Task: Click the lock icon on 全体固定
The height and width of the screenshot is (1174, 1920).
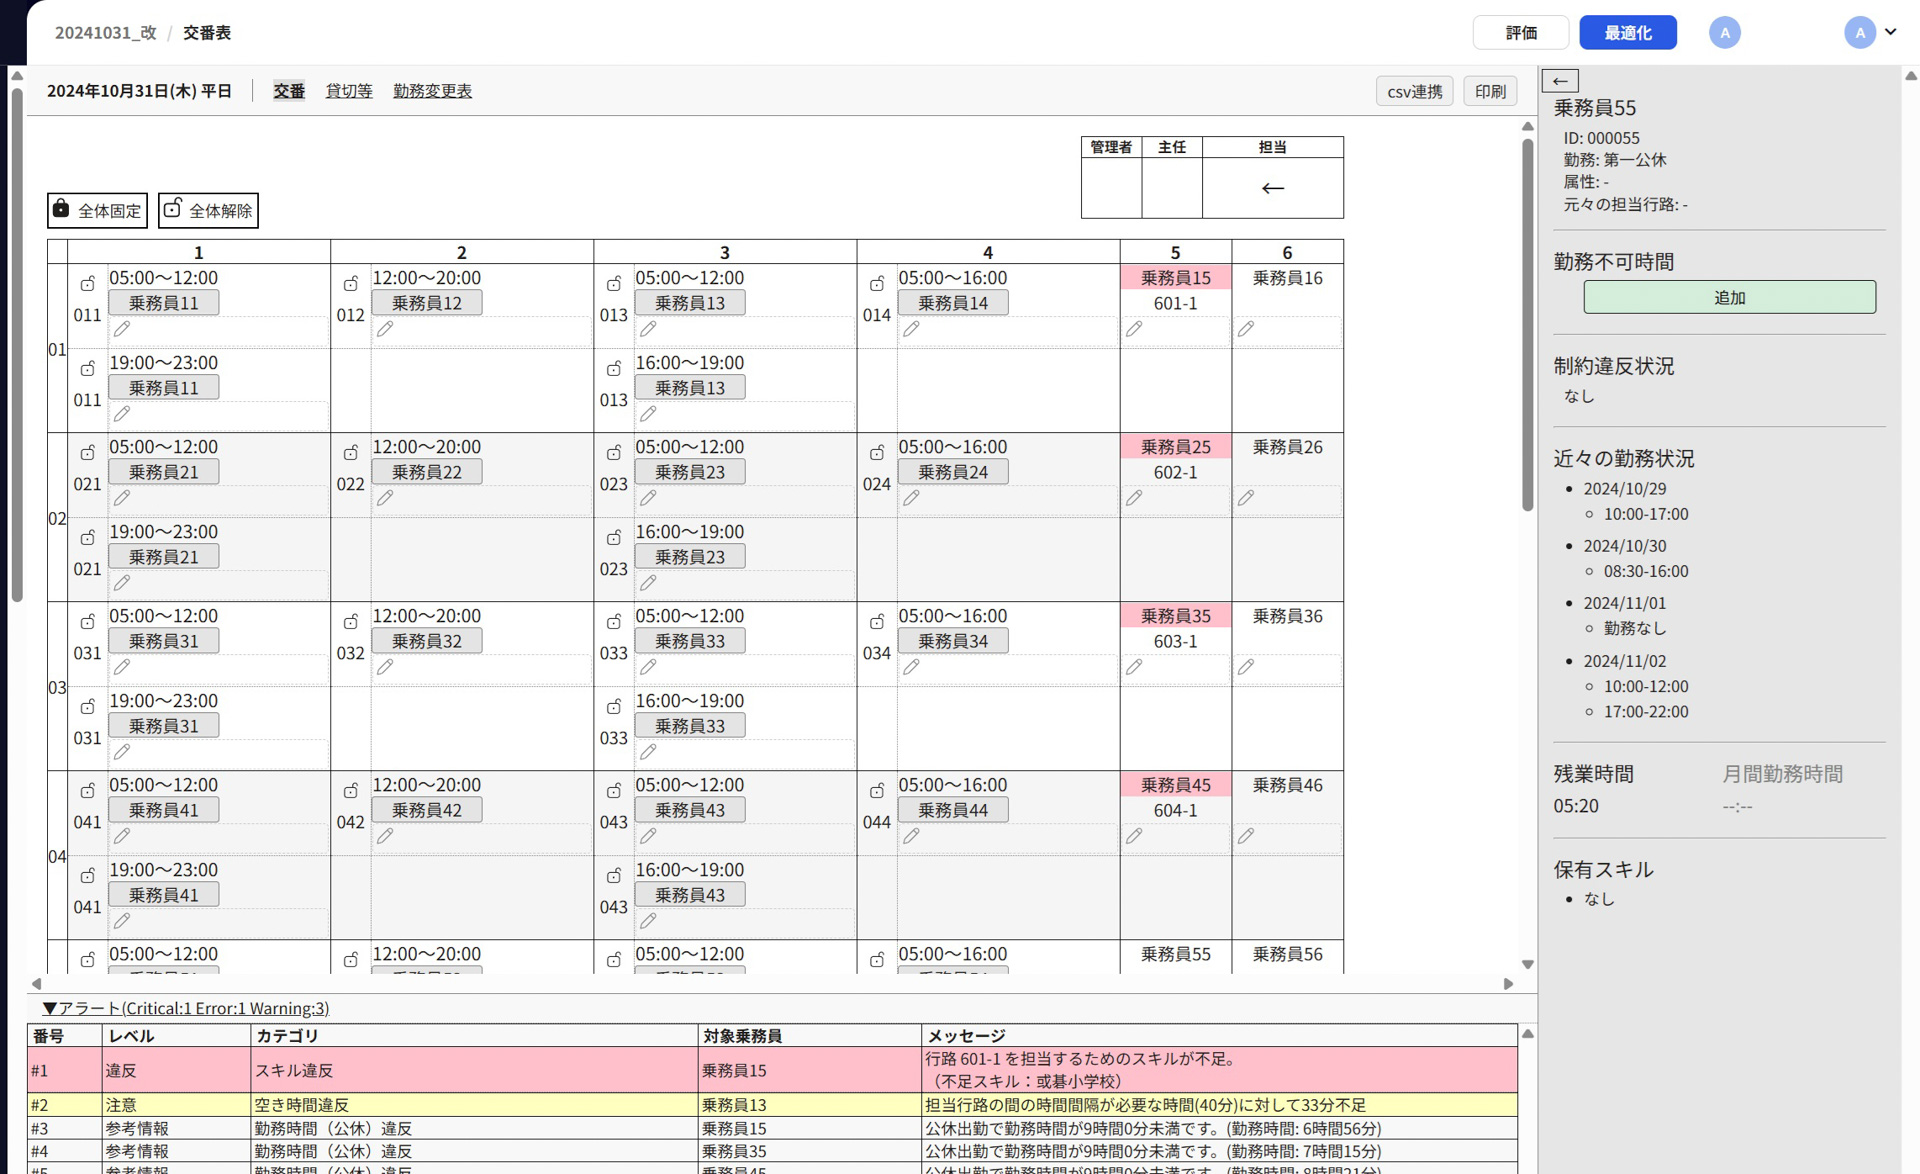Action: (x=62, y=209)
